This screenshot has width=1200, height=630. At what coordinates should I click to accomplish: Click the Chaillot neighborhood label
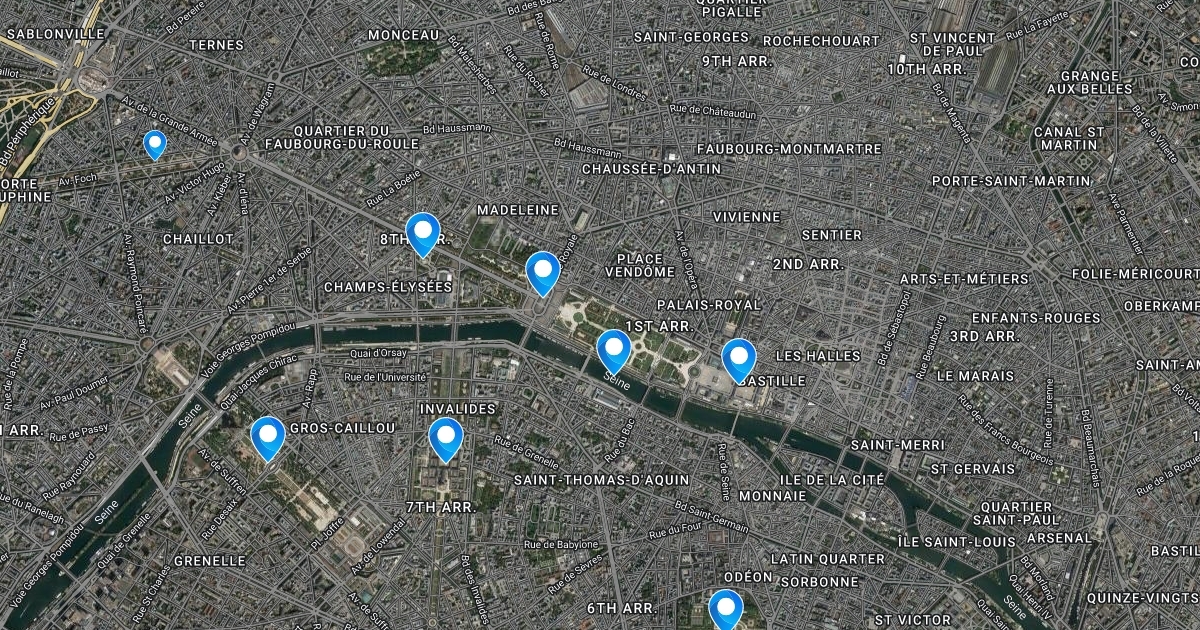click(x=198, y=239)
